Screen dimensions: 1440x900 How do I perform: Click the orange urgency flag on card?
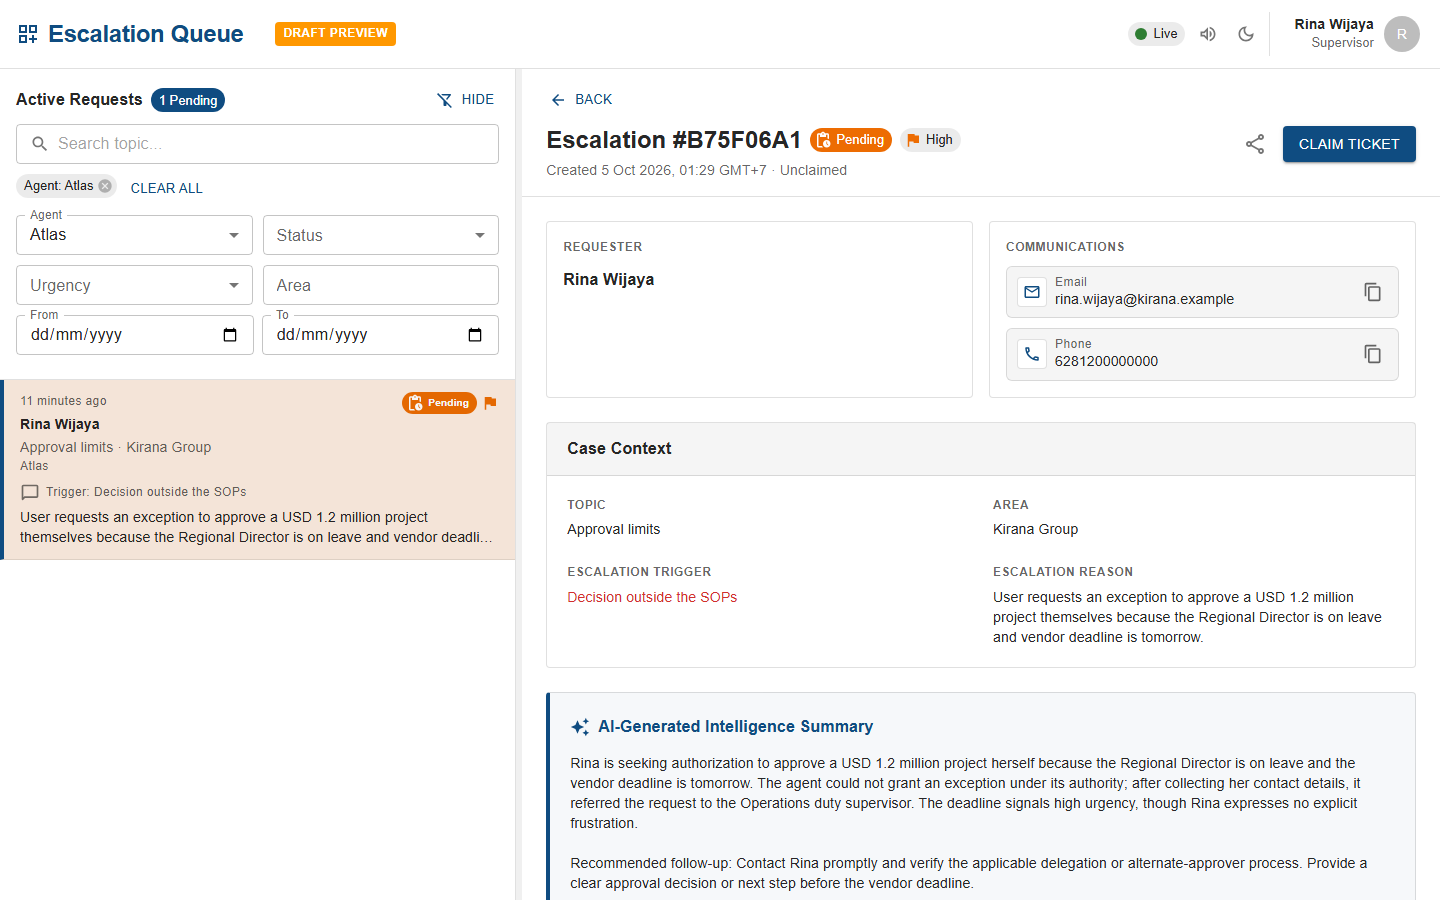(490, 403)
